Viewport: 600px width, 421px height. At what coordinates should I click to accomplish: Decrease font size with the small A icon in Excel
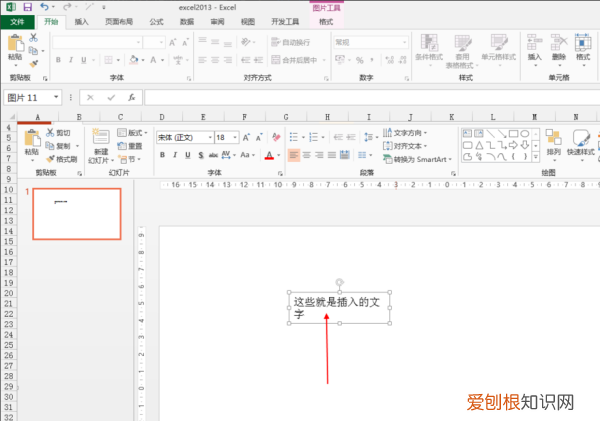tap(185, 42)
